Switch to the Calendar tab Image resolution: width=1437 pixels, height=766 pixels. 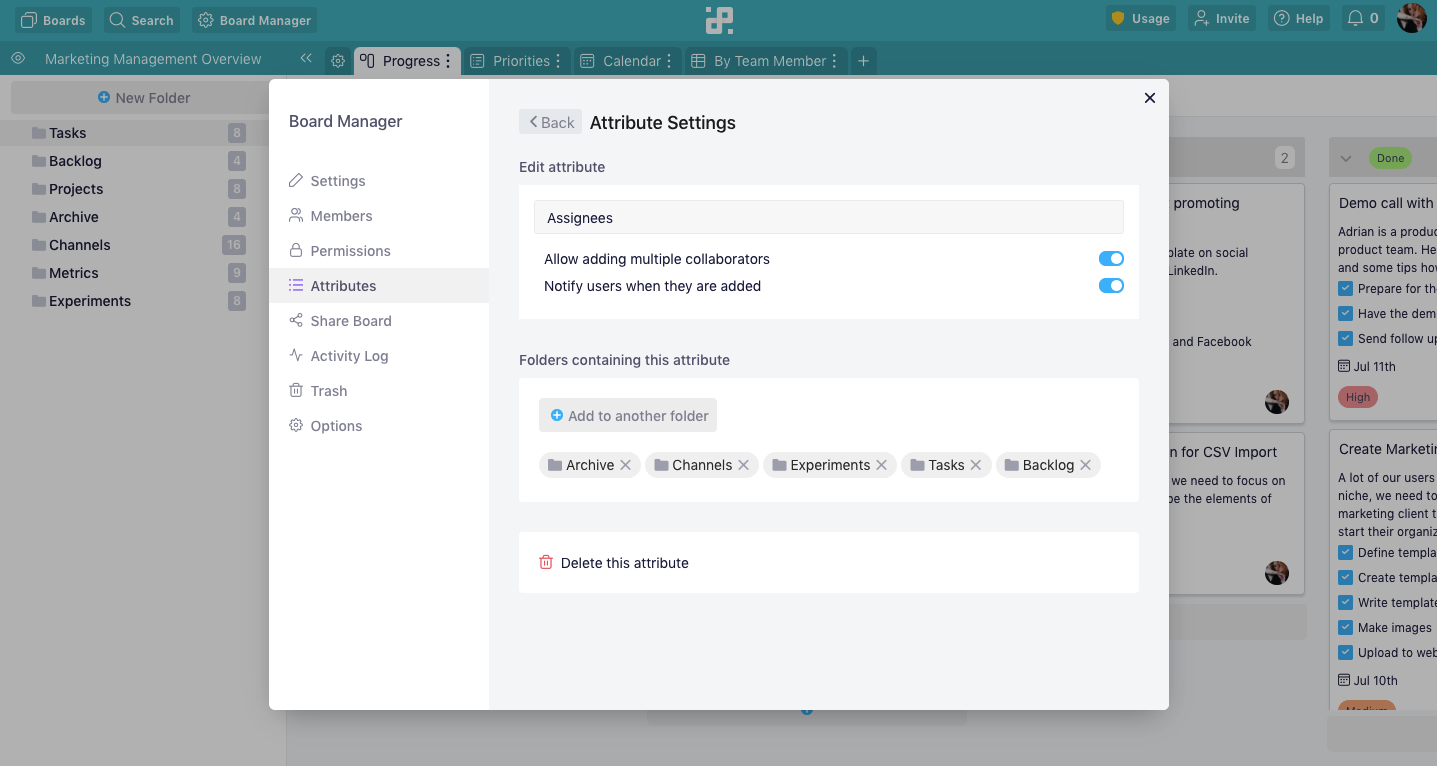[x=621, y=61]
